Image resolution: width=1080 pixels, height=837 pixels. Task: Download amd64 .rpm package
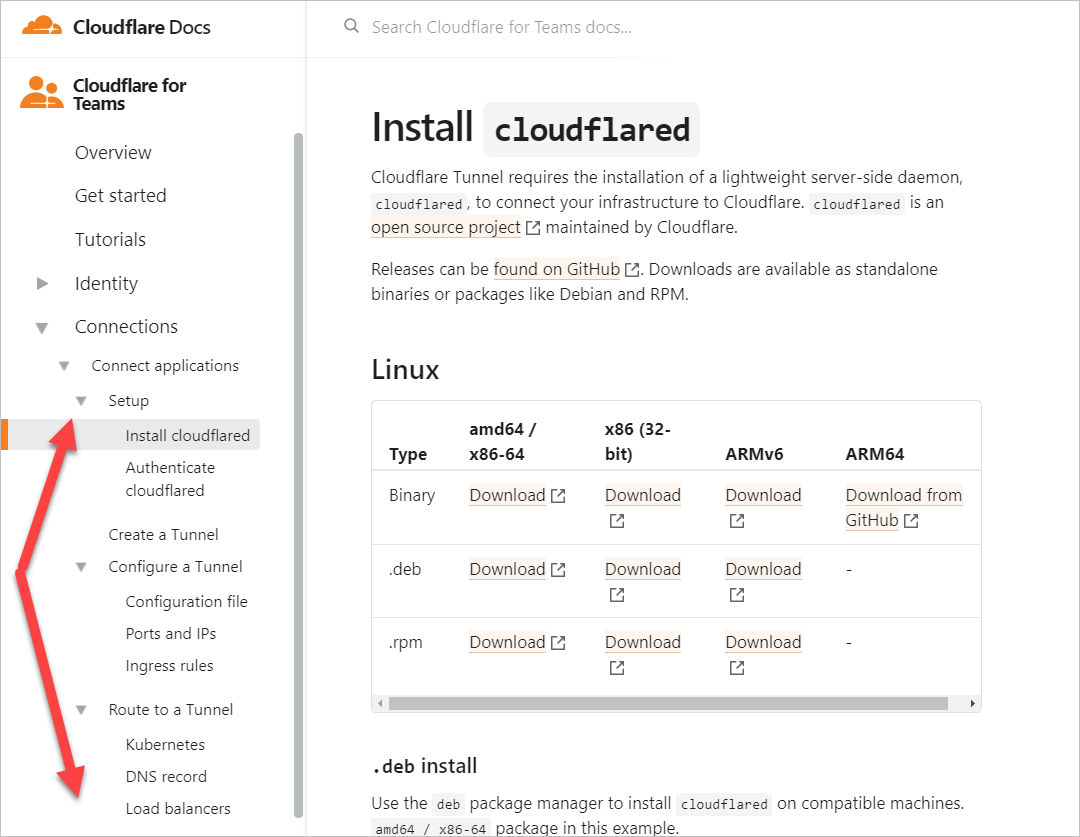[x=508, y=643]
